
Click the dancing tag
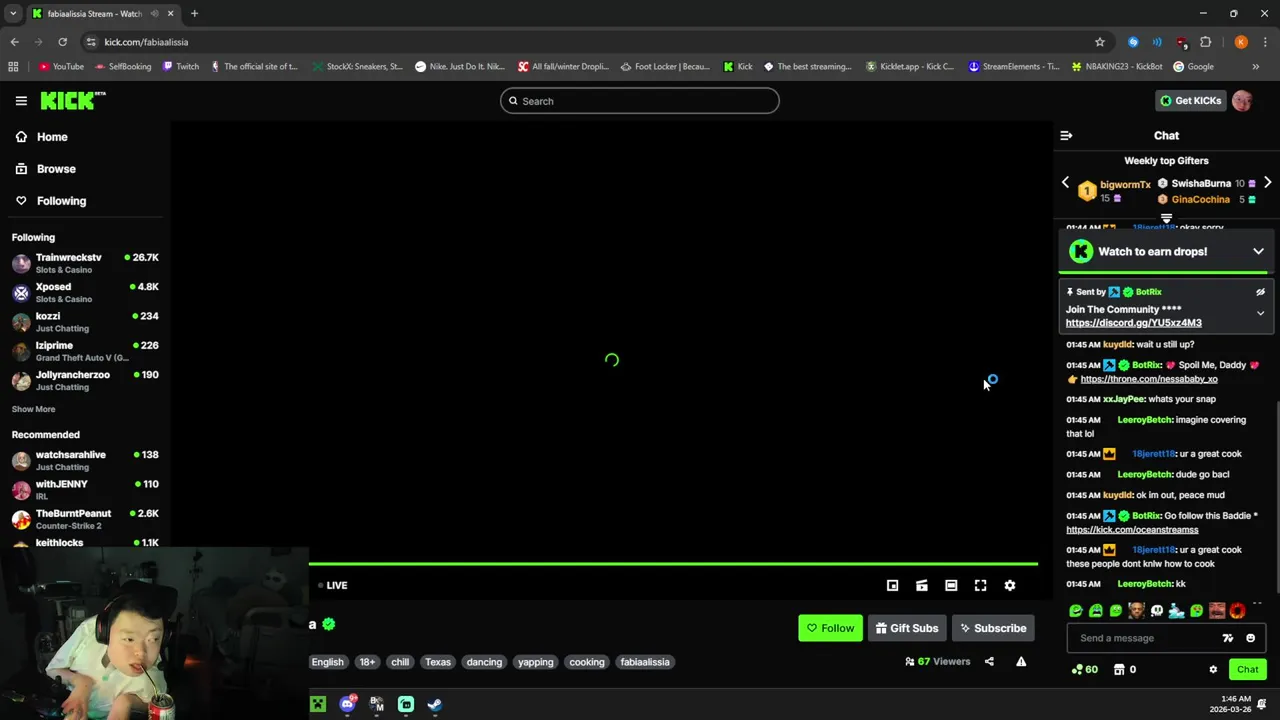click(484, 662)
